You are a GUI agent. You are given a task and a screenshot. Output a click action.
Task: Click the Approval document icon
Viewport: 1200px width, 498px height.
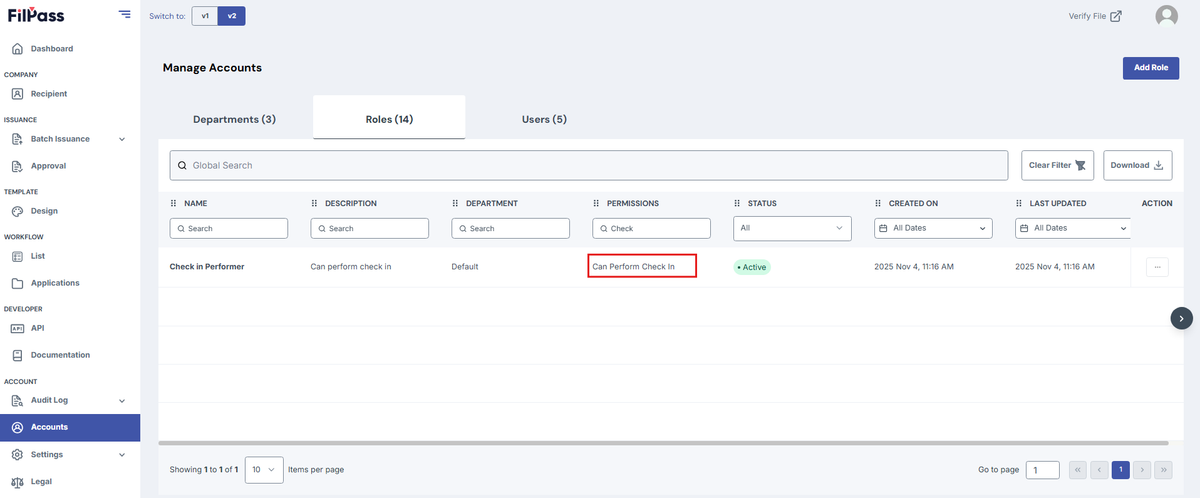tap(17, 166)
